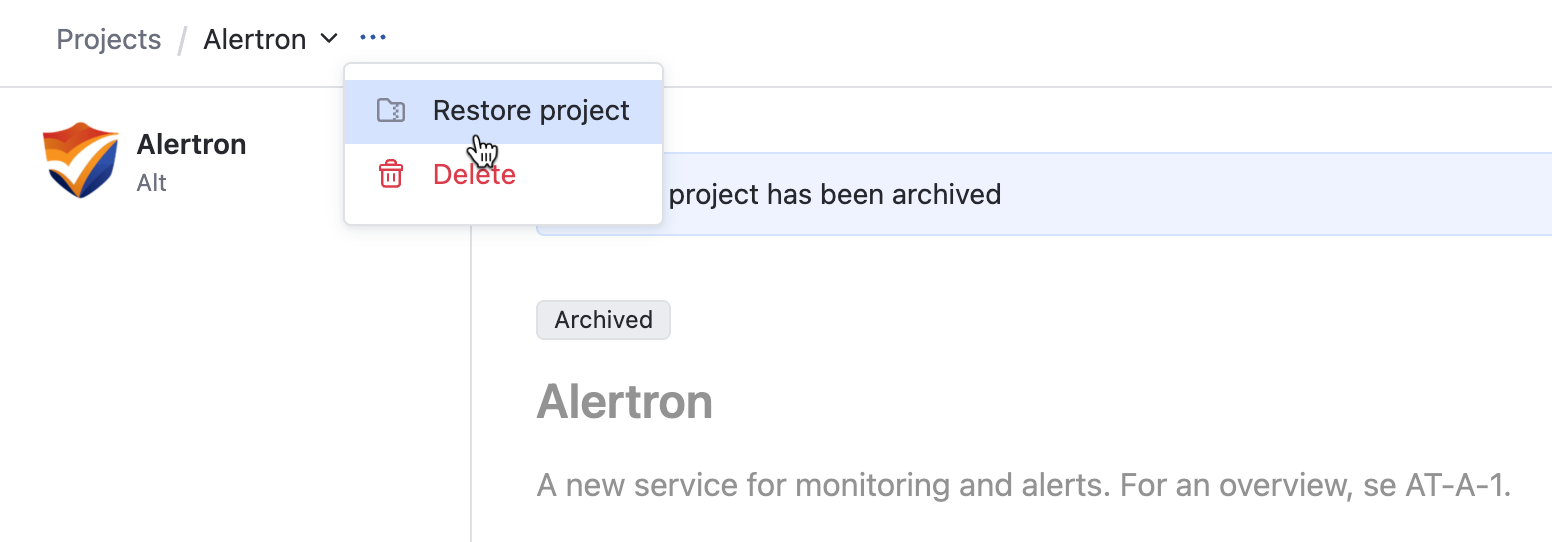Click the Alt project ID under Alertron
The width and height of the screenshot is (1552, 542).
[x=152, y=183]
